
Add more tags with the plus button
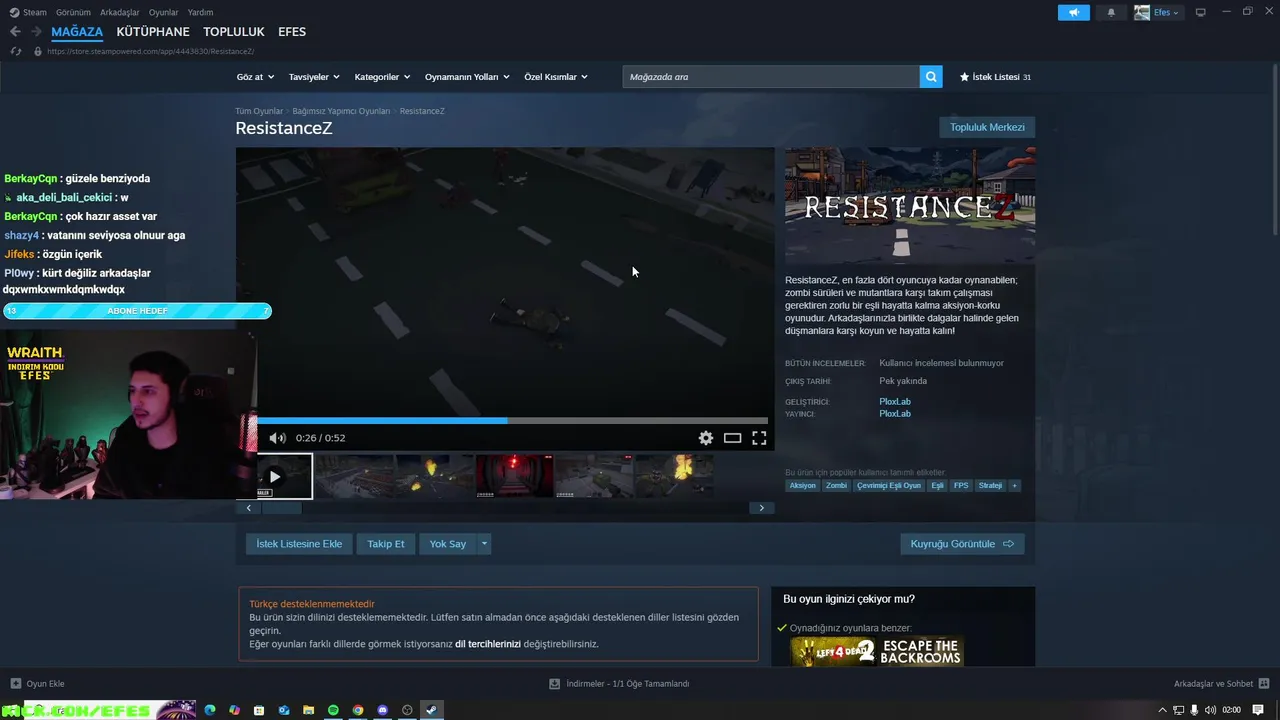pos(1014,486)
